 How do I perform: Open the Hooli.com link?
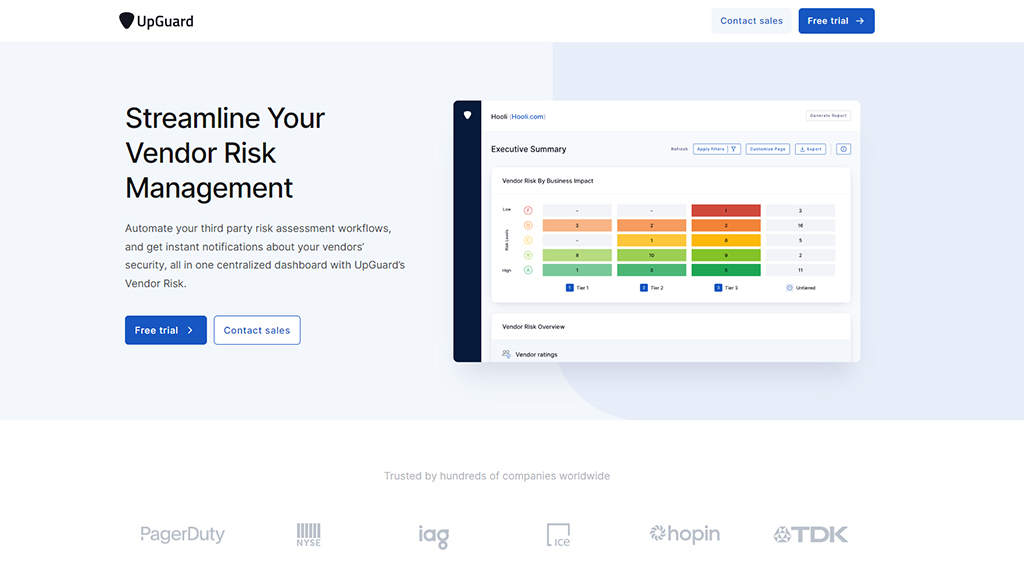(527, 116)
